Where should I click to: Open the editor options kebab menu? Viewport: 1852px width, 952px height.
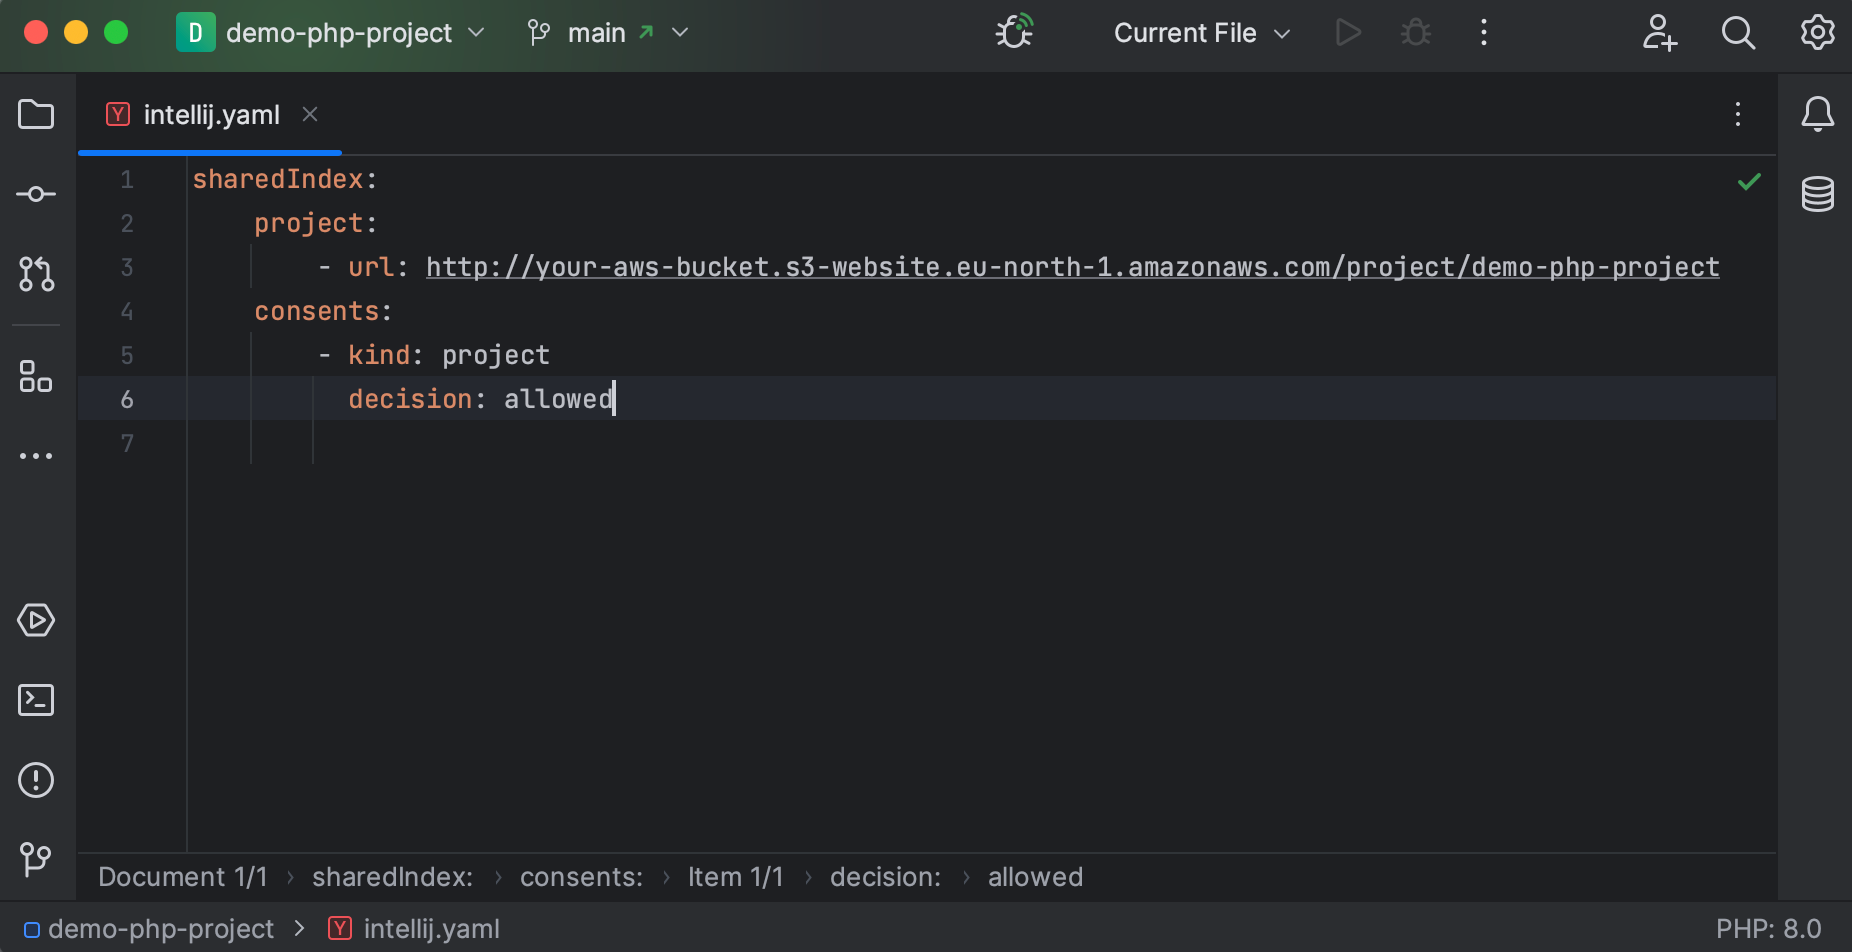click(x=1738, y=114)
